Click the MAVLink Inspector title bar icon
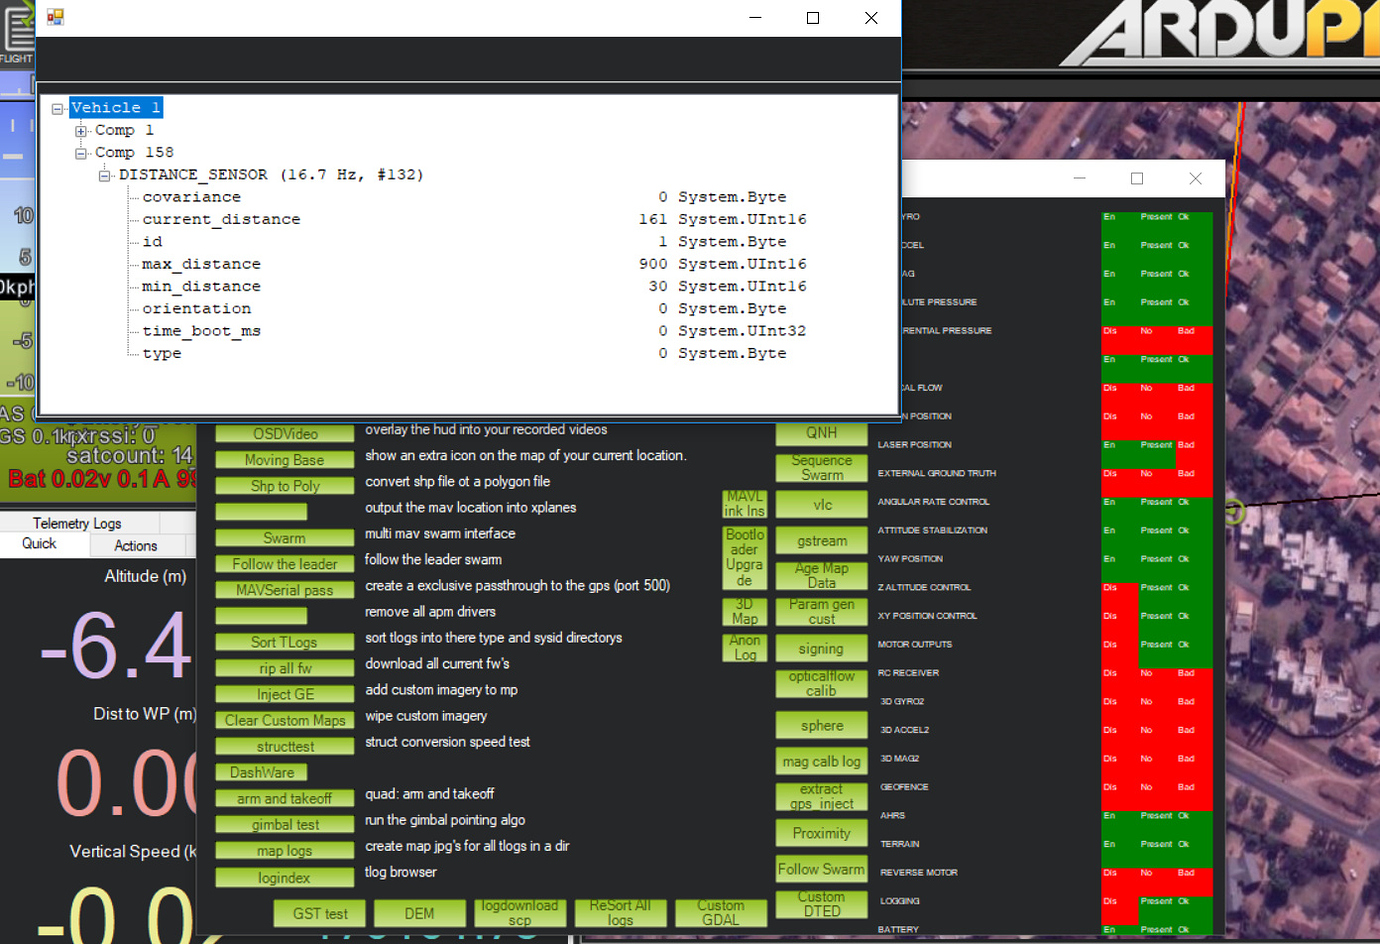The width and height of the screenshot is (1380, 944). 54,17
